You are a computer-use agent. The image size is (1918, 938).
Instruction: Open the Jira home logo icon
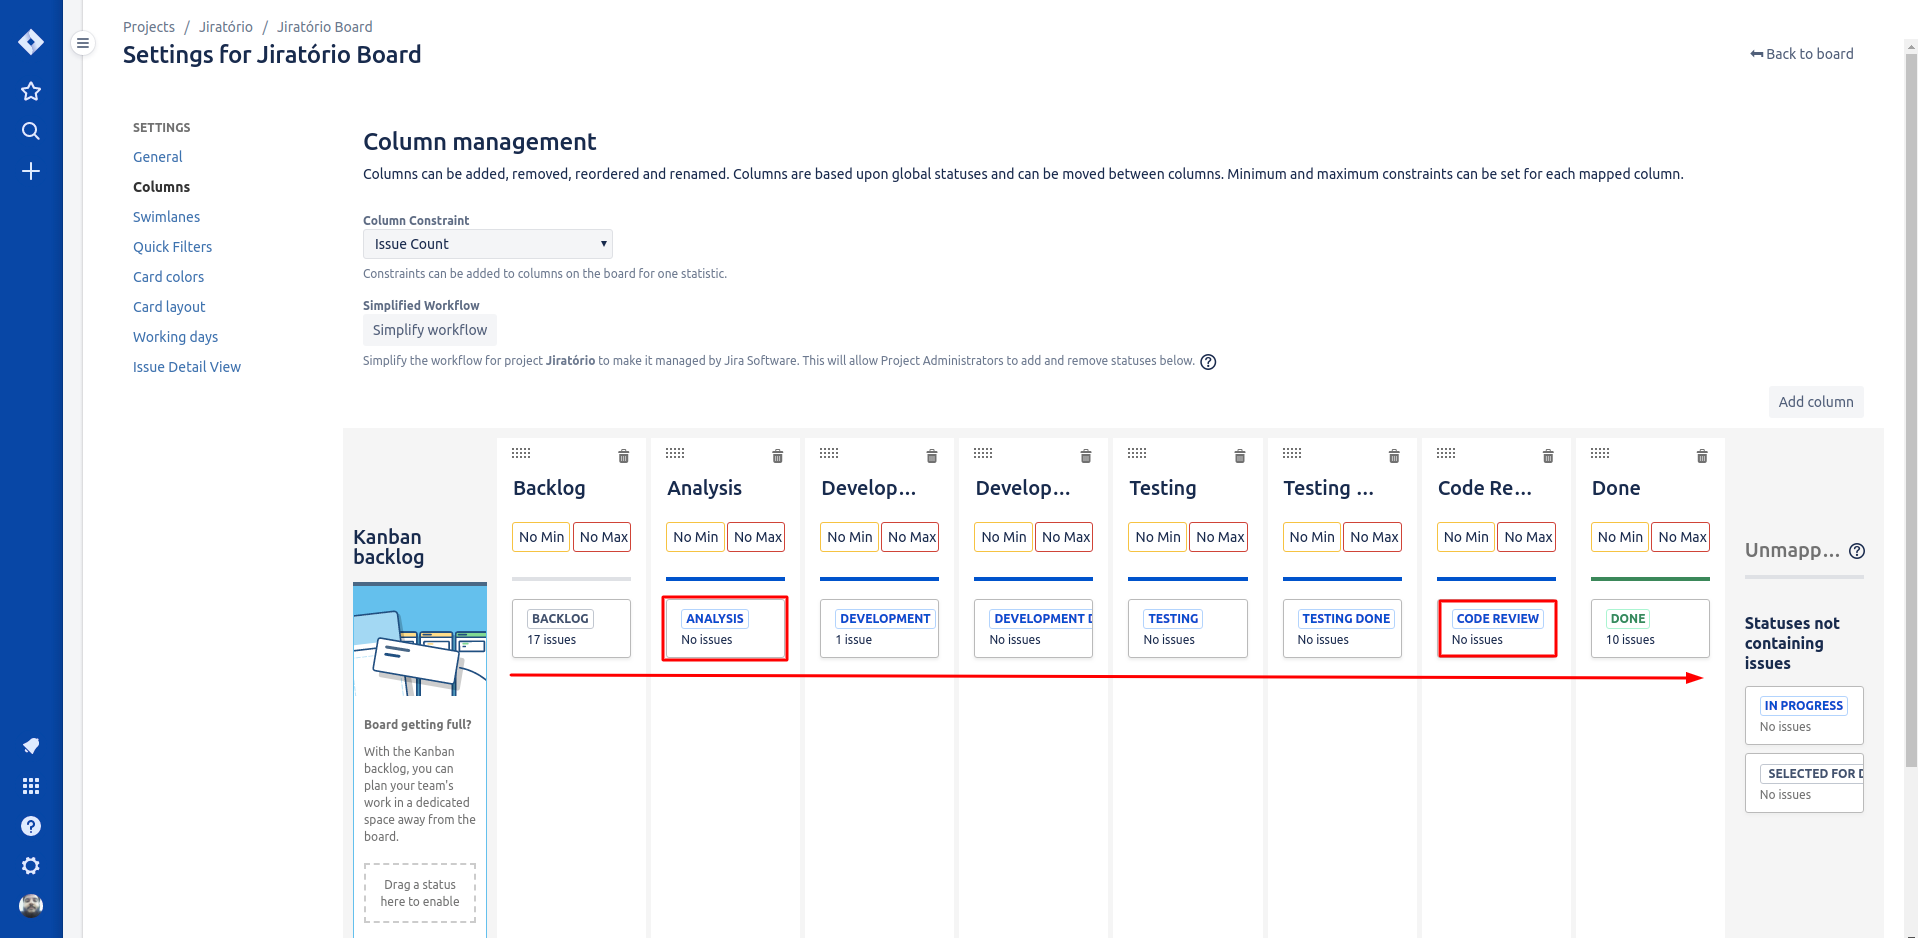point(31,42)
